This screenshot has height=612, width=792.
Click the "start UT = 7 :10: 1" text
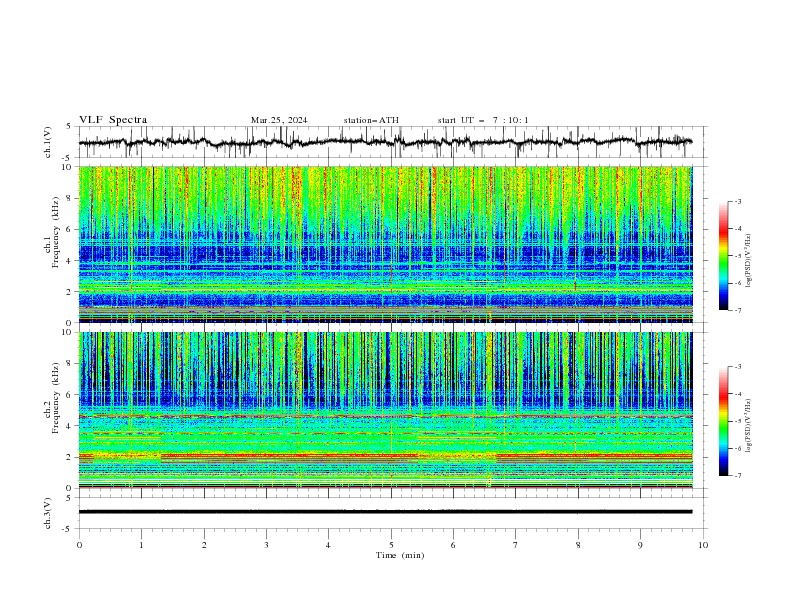[483, 120]
